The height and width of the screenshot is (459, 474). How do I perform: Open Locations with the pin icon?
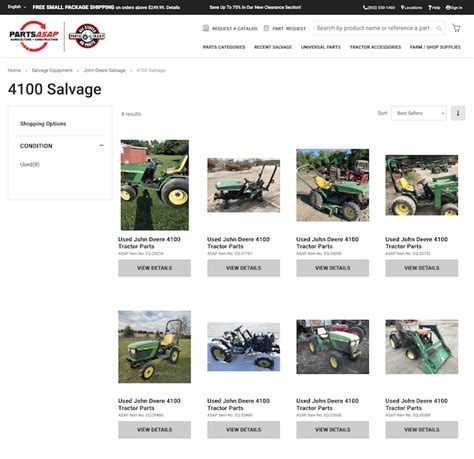coord(411,7)
